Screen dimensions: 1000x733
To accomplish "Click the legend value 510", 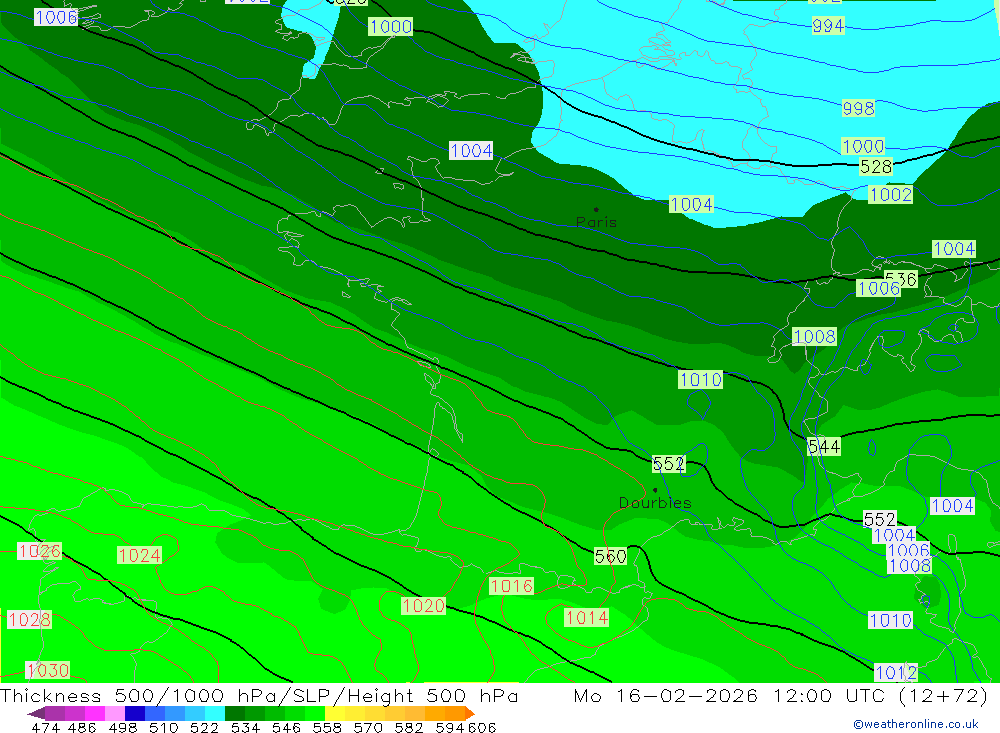I will pyautogui.click(x=163, y=727).
